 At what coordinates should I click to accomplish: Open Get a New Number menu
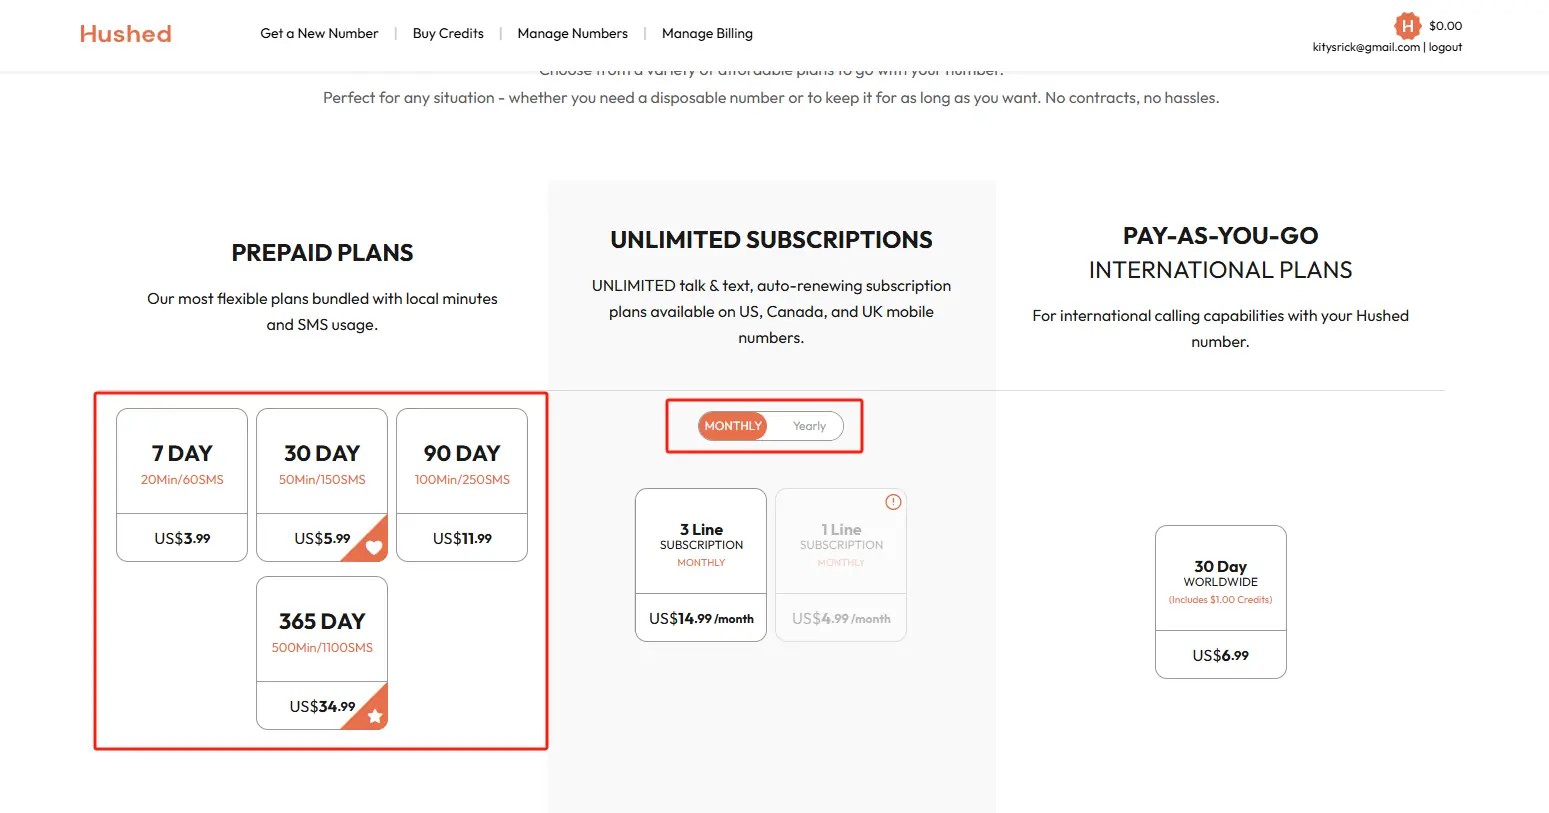click(319, 34)
